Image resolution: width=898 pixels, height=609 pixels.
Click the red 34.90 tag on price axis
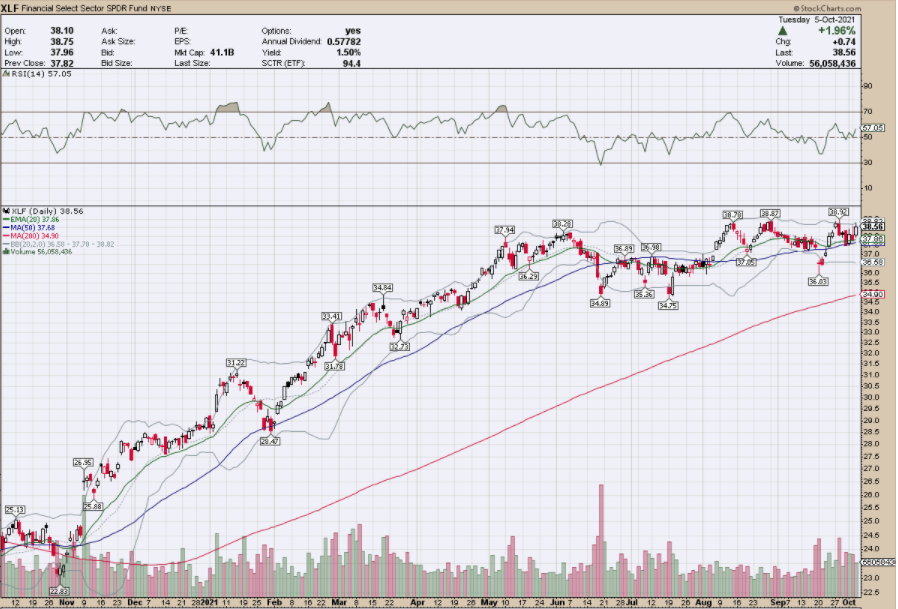coord(873,294)
